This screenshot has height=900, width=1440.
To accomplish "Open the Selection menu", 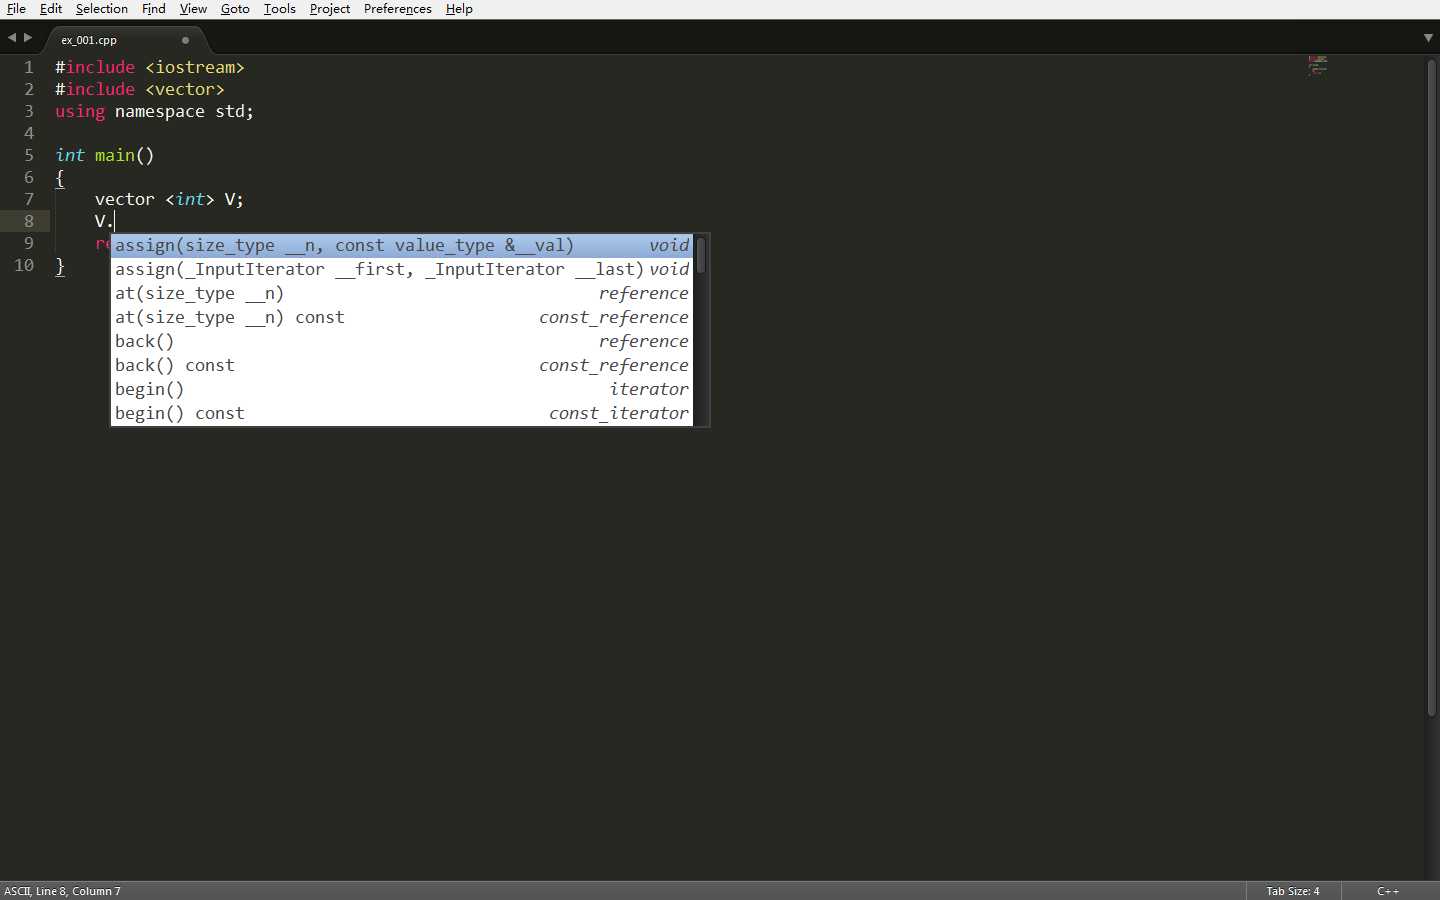I will [101, 9].
